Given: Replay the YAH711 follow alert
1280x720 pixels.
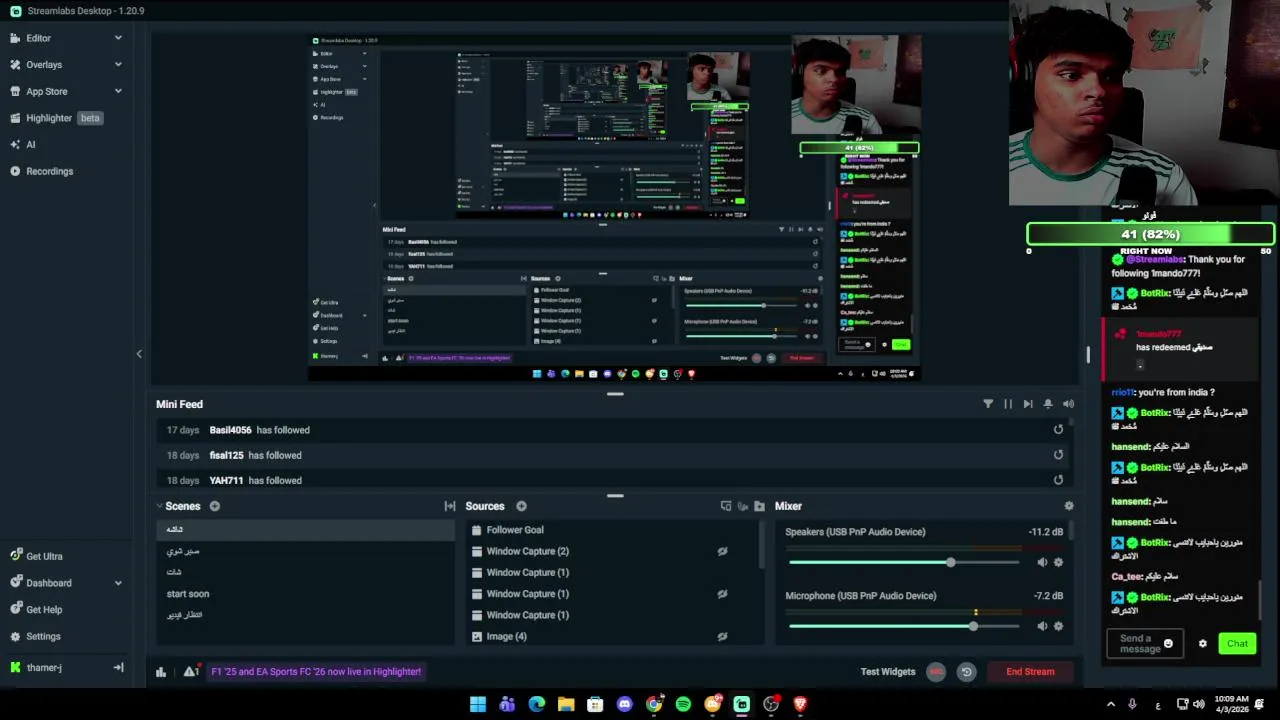Looking at the screenshot, I should (x=1058, y=480).
